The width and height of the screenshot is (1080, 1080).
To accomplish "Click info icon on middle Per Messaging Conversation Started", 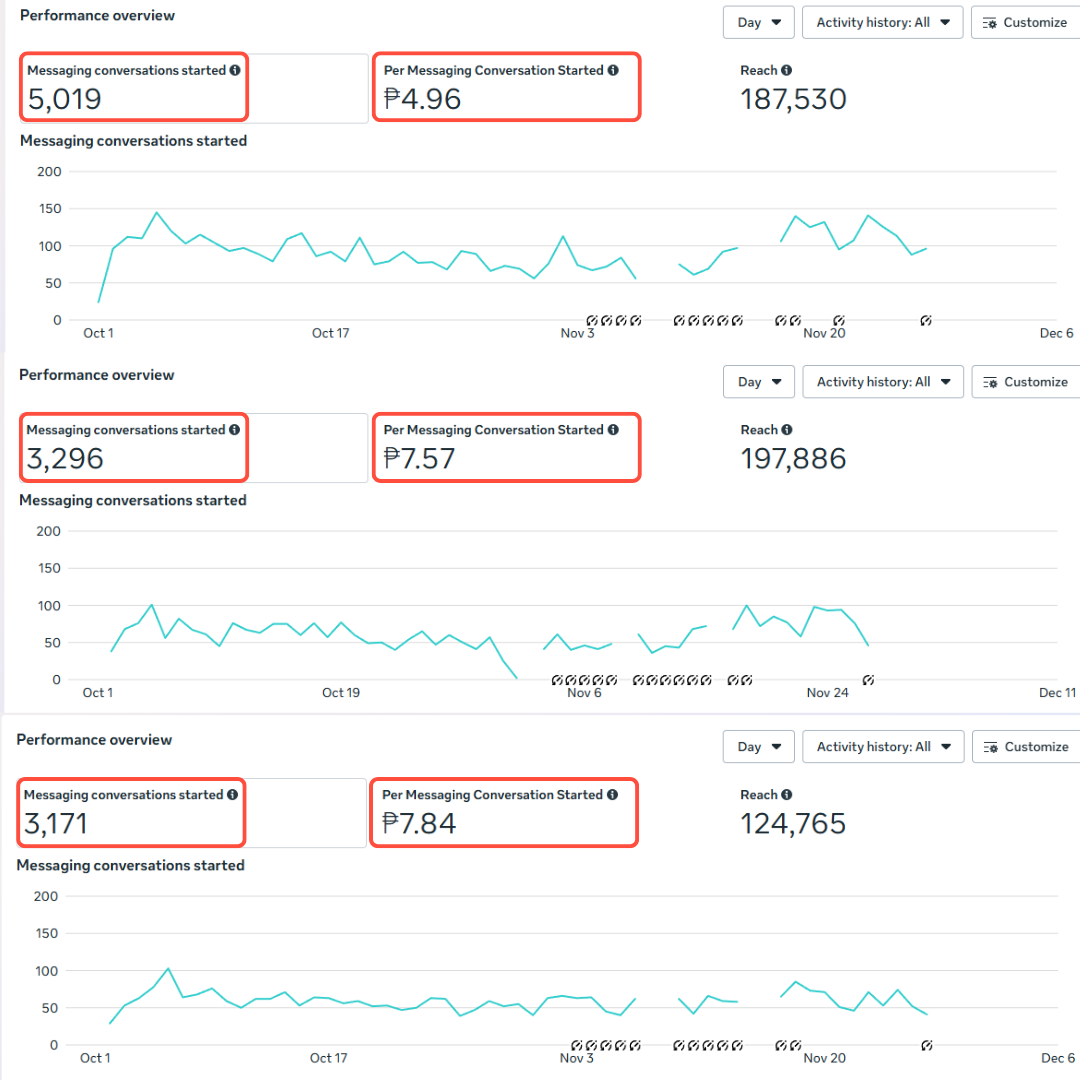I will point(613,430).
